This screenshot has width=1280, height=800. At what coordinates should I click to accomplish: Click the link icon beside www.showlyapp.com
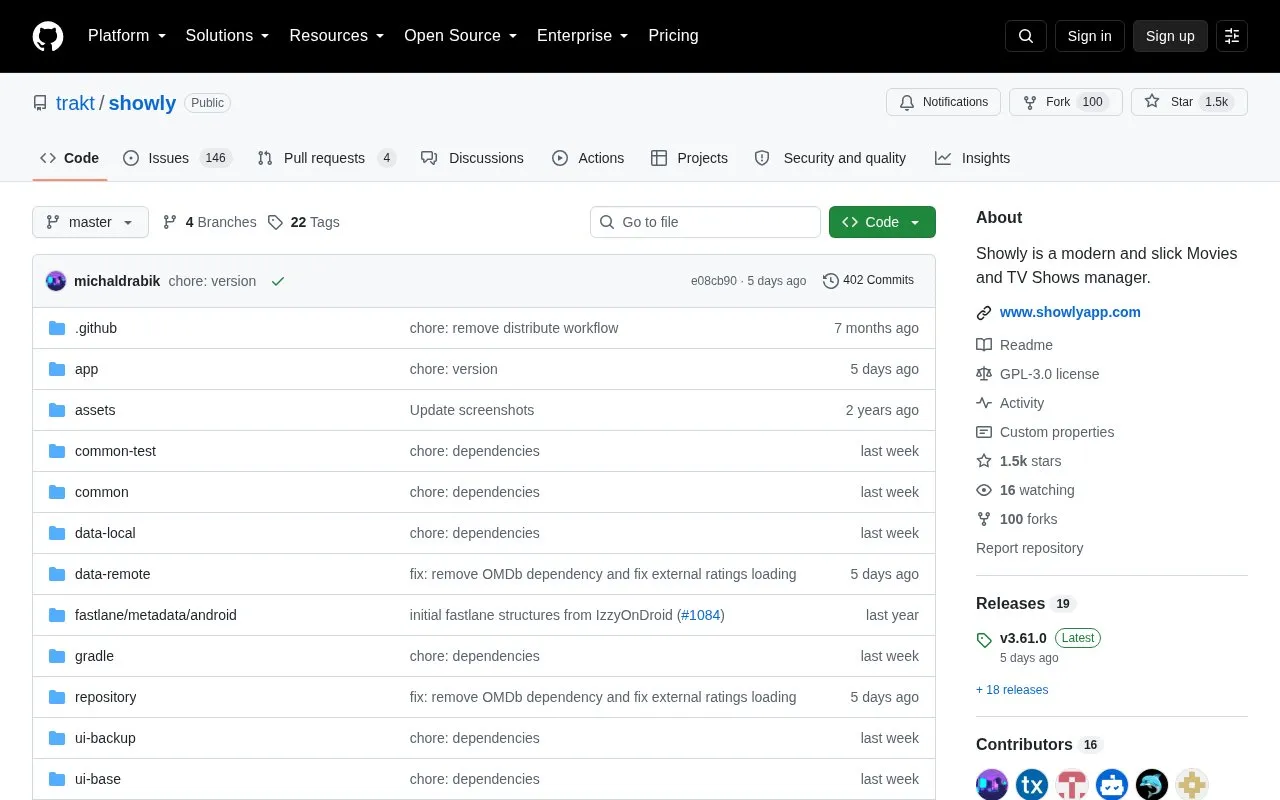(x=984, y=313)
